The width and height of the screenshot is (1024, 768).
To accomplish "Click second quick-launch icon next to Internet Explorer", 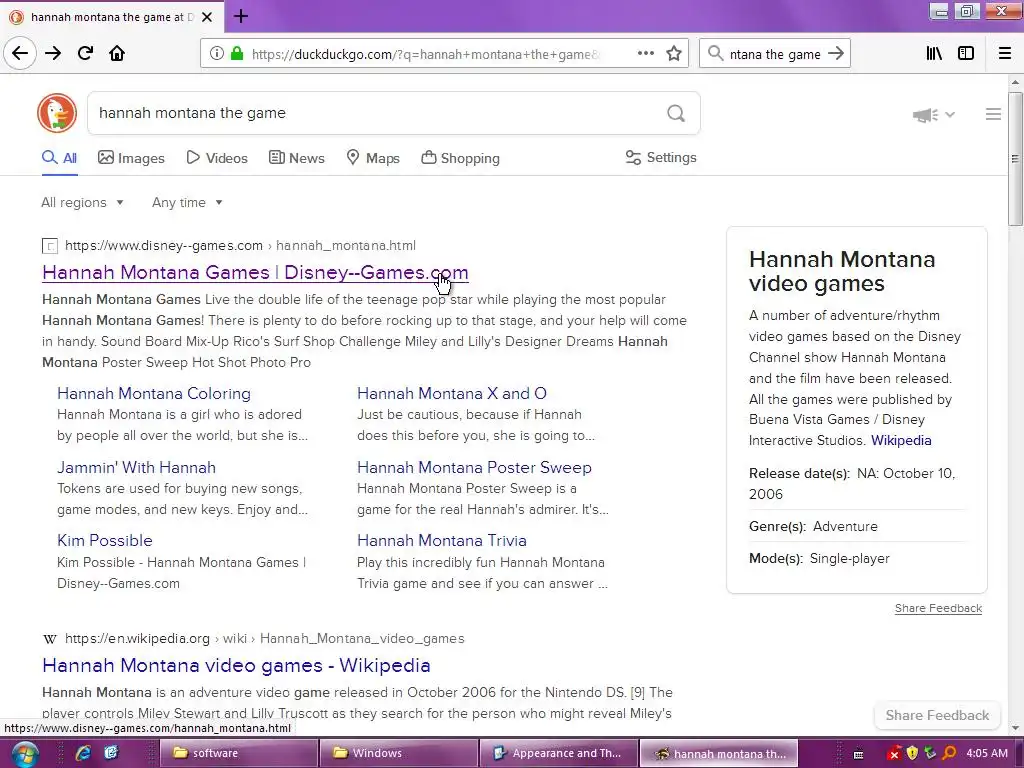I will [x=111, y=754].
